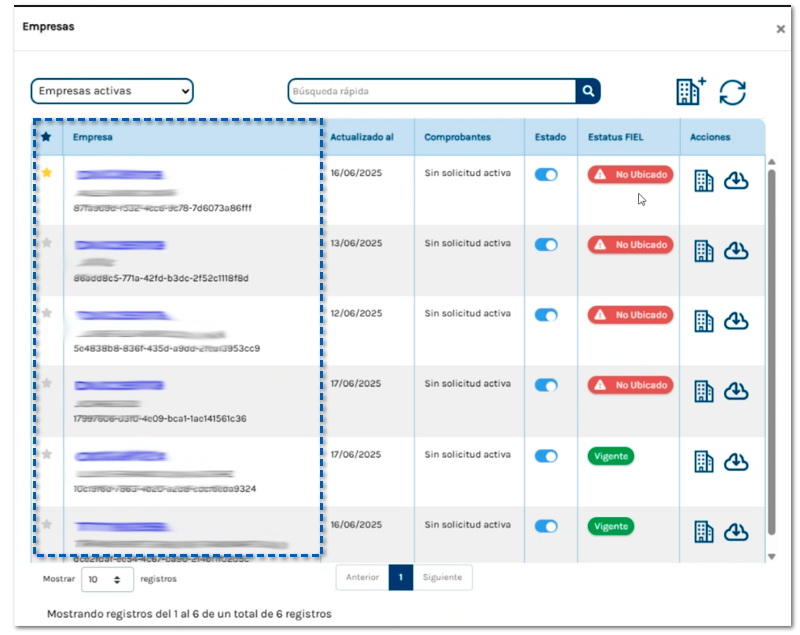
Task: Click cloud download icon in 17/06/2025 No Ubicado row
Action: pos(736,391)
